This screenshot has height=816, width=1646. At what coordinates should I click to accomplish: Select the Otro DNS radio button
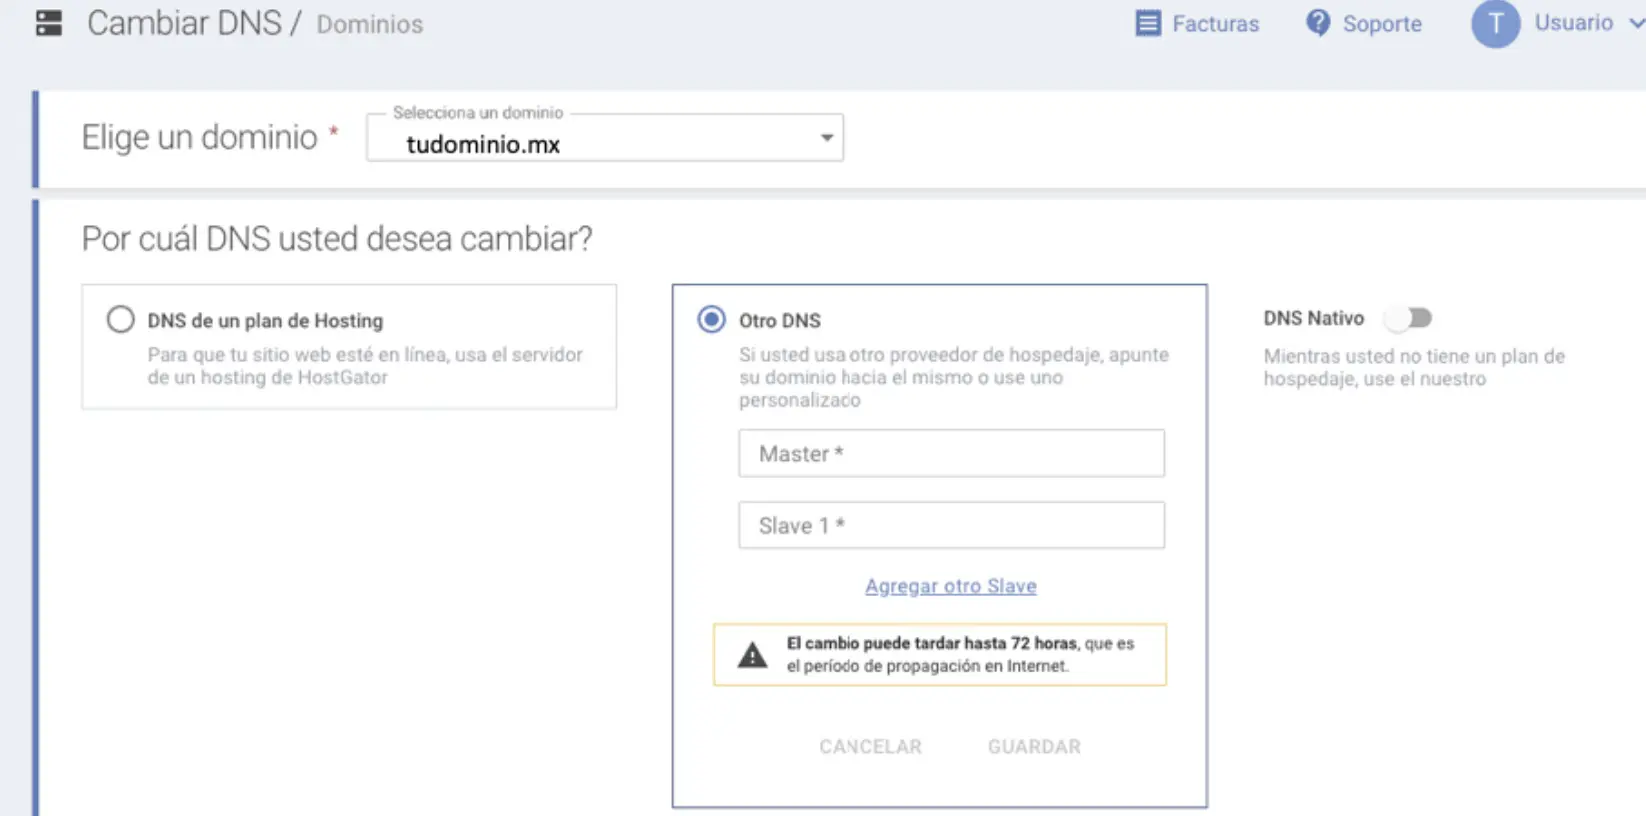(711, 319)
